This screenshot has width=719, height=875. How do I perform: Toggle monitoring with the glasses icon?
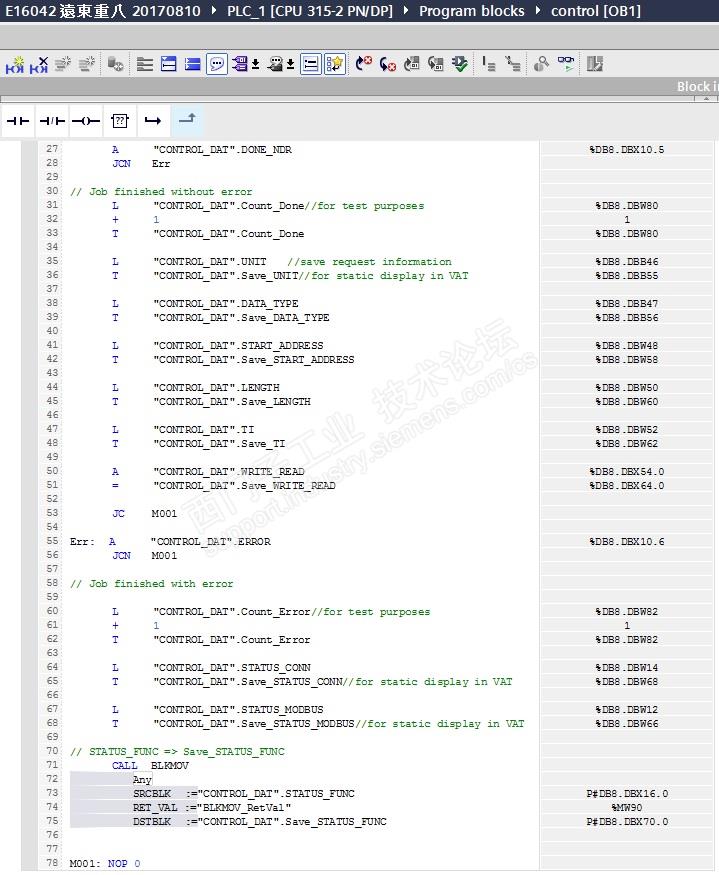click(x=565, y=64)
